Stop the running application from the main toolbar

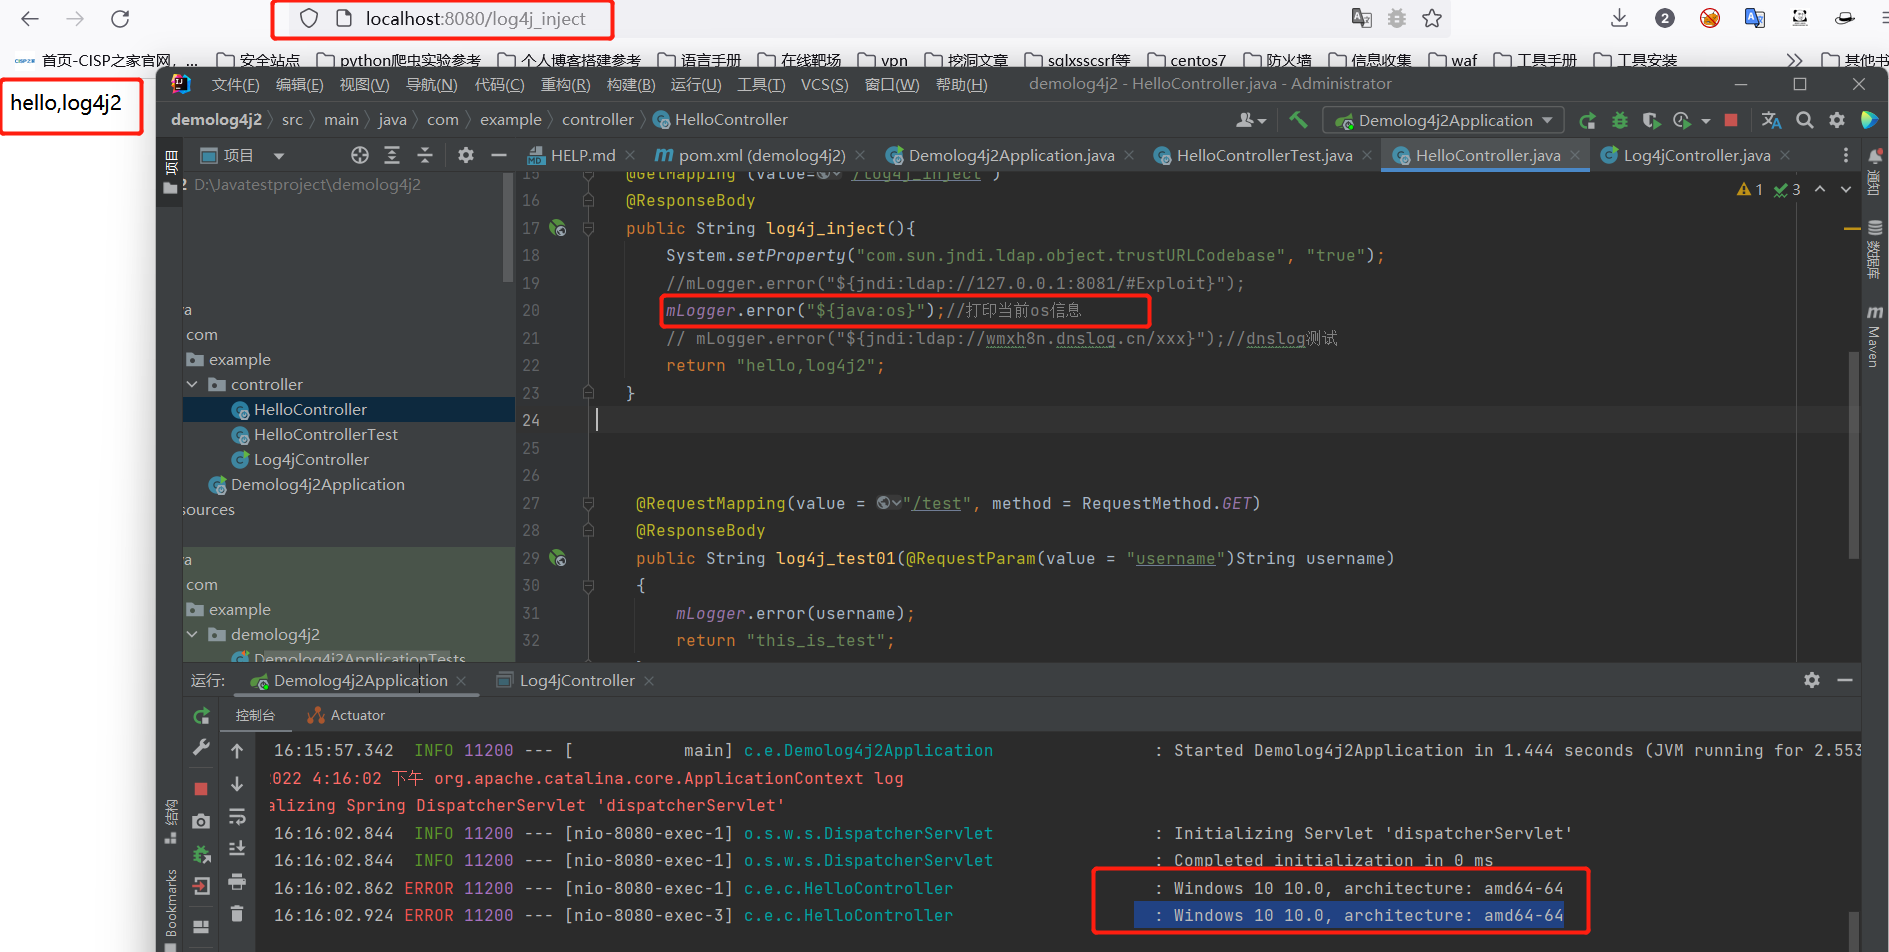pyautogui.click(x=1731, y=120)
